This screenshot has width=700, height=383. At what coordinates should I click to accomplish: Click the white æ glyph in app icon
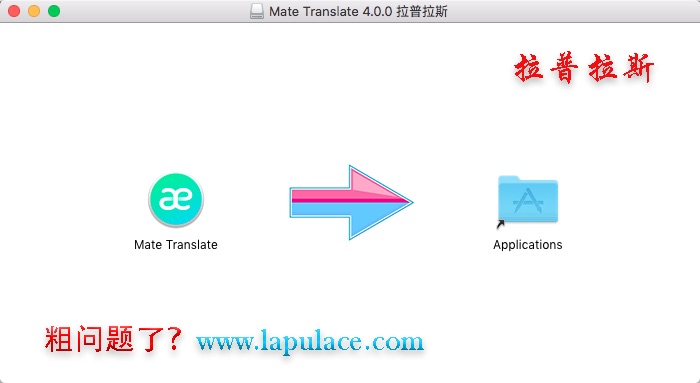(176, 199)
